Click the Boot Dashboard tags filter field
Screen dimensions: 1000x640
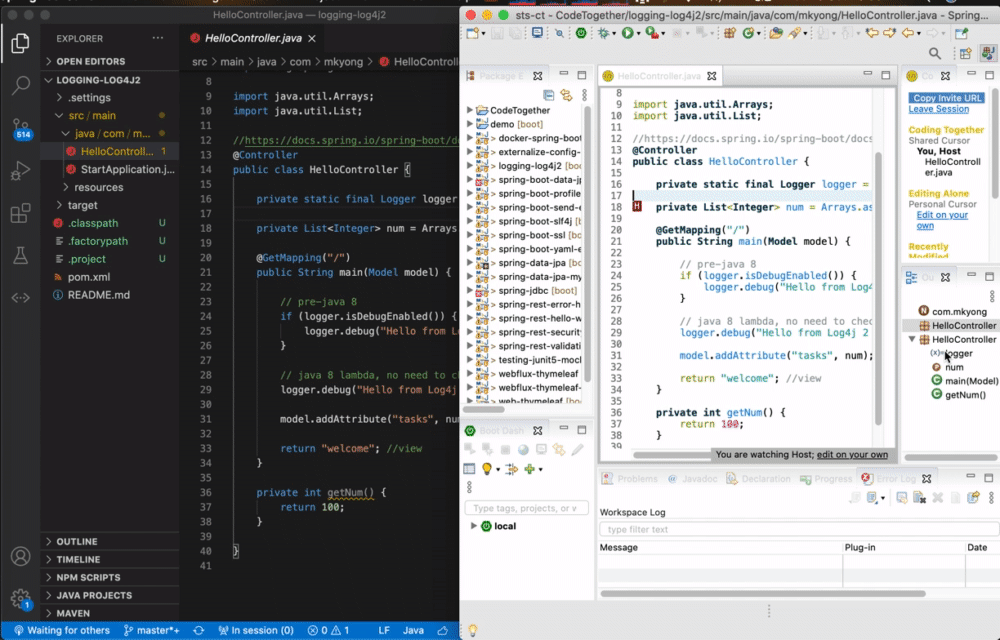point(526,508)
